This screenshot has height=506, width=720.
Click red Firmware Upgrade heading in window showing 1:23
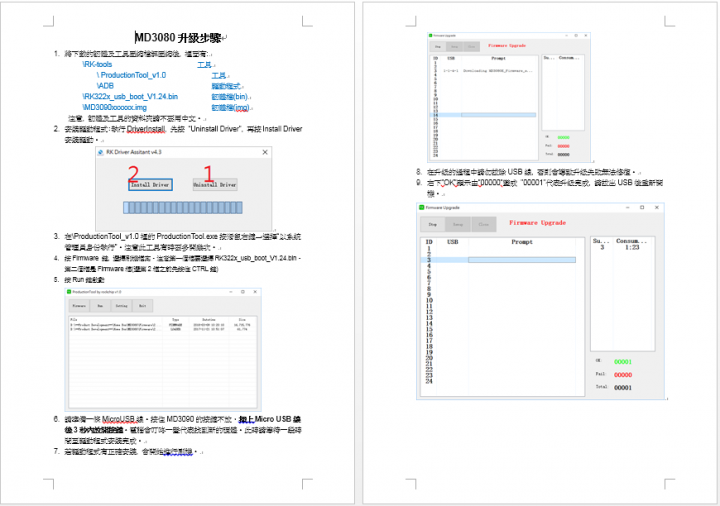click(537, 223)
